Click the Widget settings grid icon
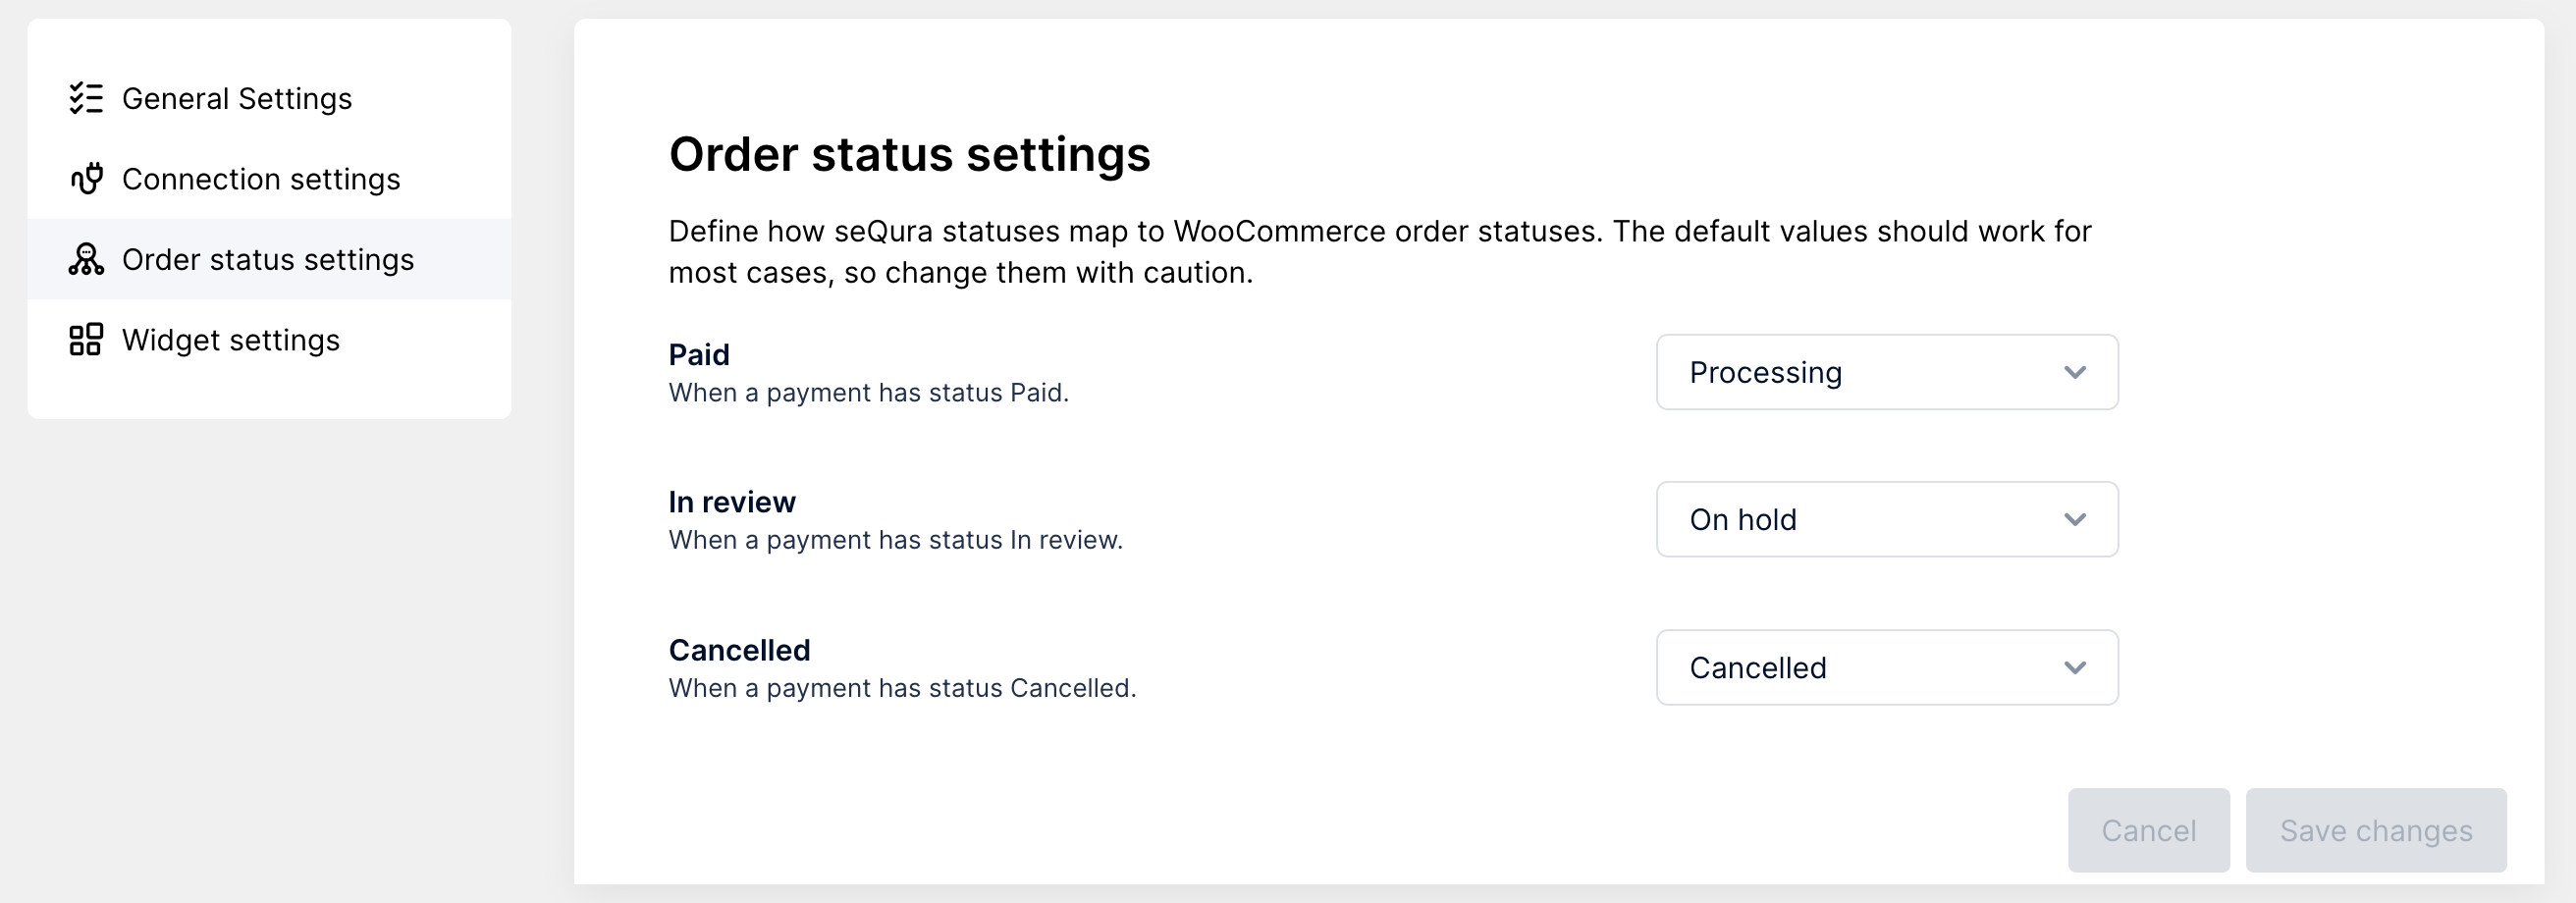2576x903 pixels. 86,340
